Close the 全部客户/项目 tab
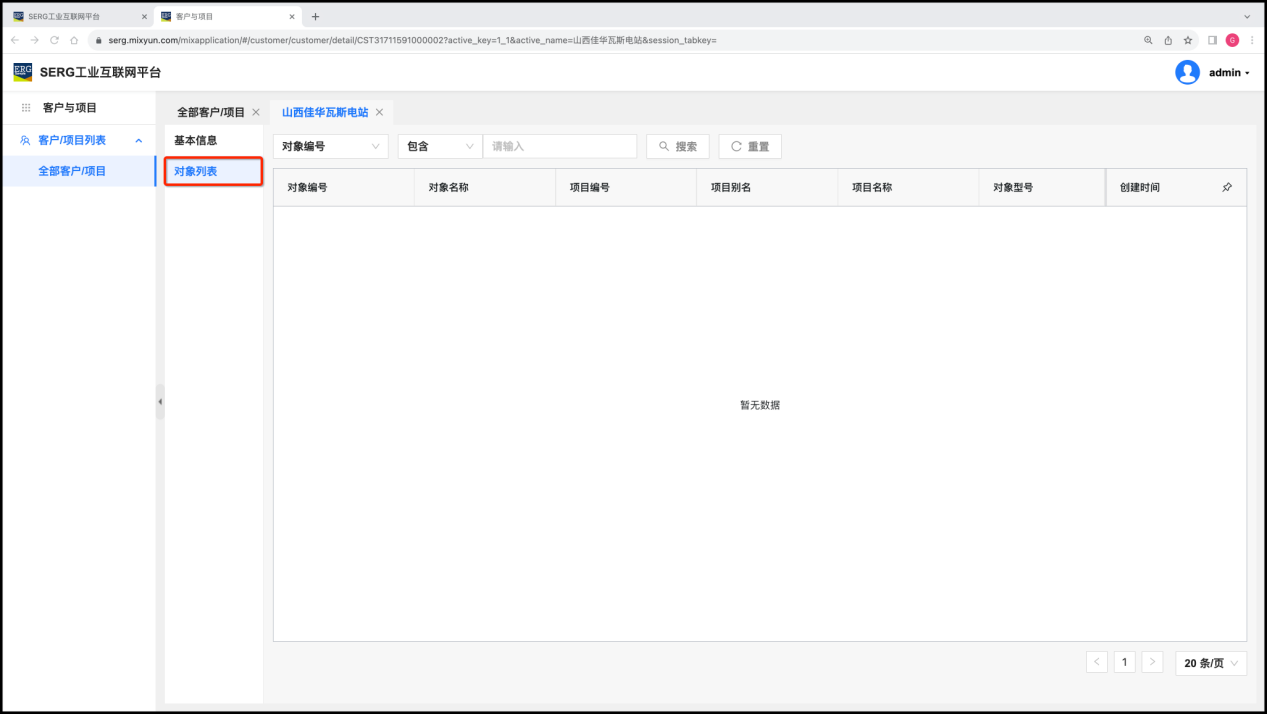This screenshot has height=714, width=1267. [x=256, y=112]
